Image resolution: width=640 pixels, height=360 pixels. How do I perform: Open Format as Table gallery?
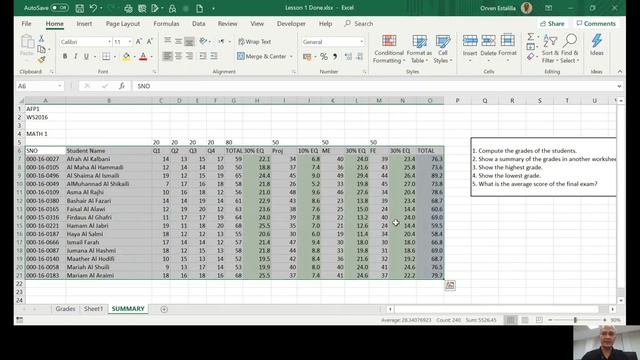click(x=419, y=49)
